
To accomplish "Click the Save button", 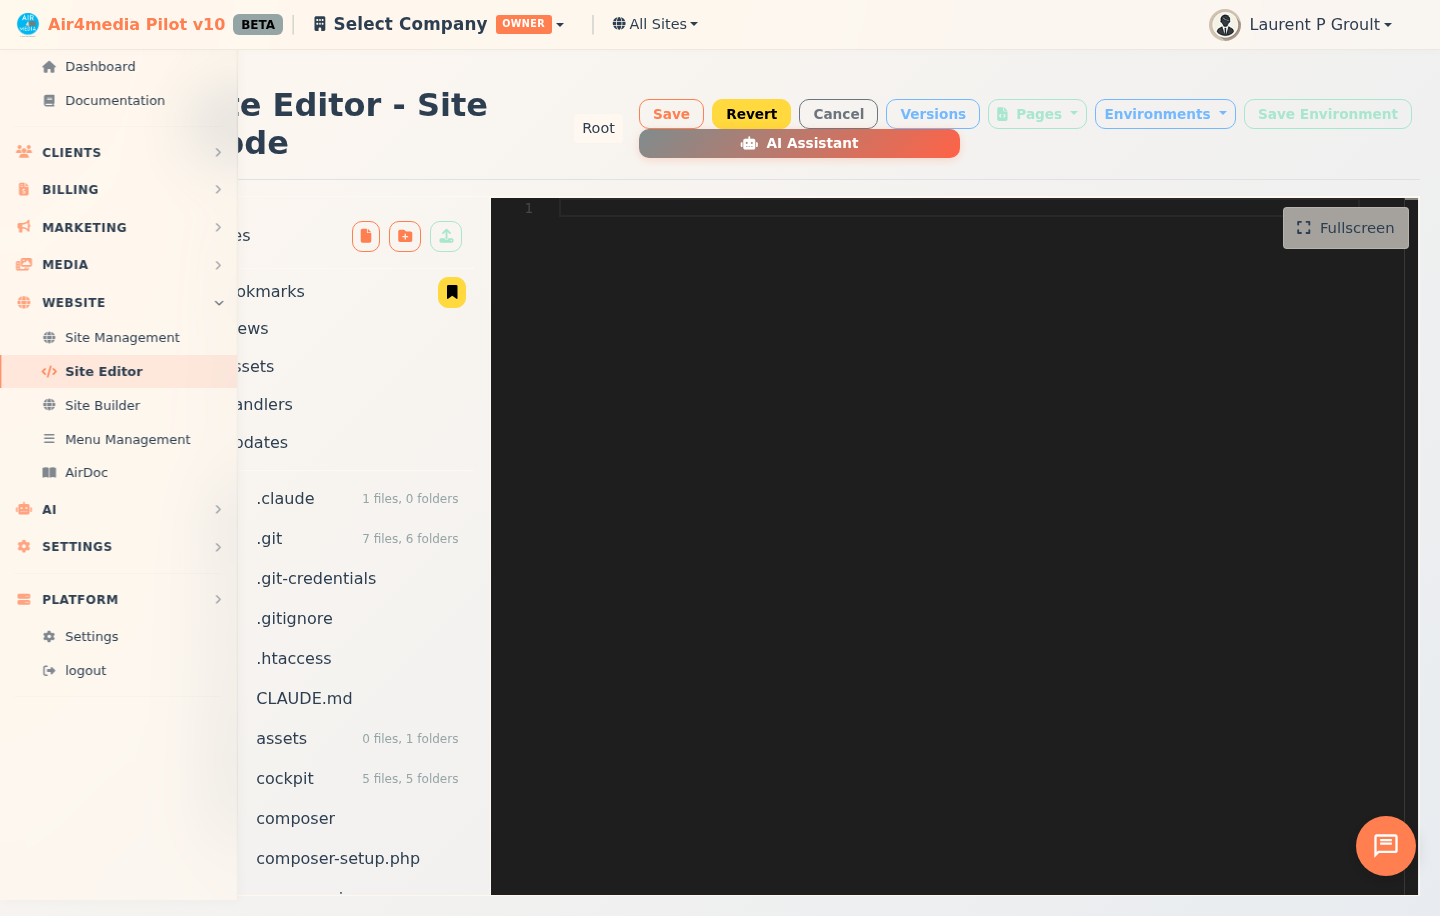I will pyautogui.click(x=670, y=114).
